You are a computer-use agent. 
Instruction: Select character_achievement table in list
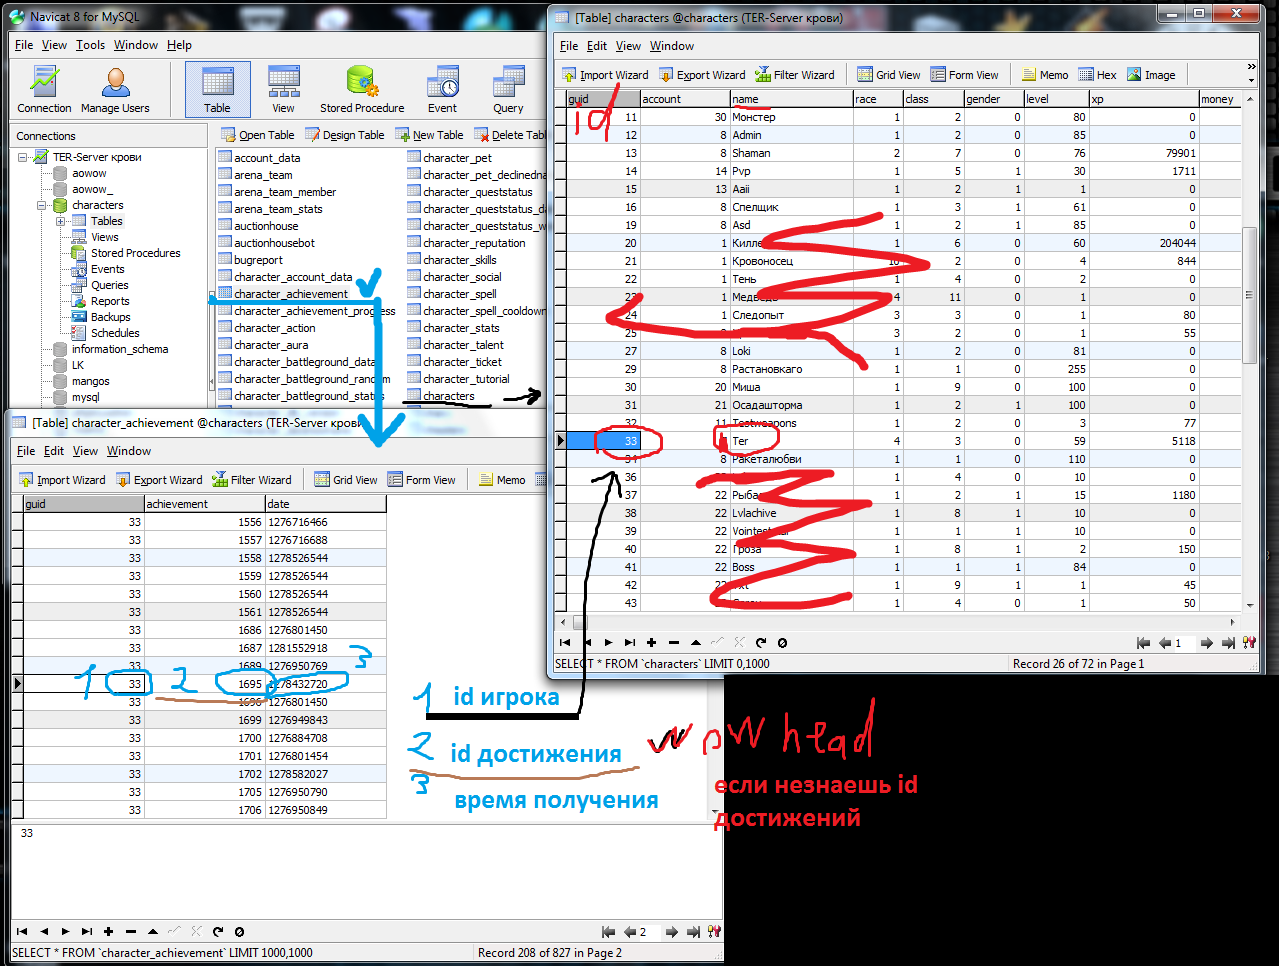[291, 294]
